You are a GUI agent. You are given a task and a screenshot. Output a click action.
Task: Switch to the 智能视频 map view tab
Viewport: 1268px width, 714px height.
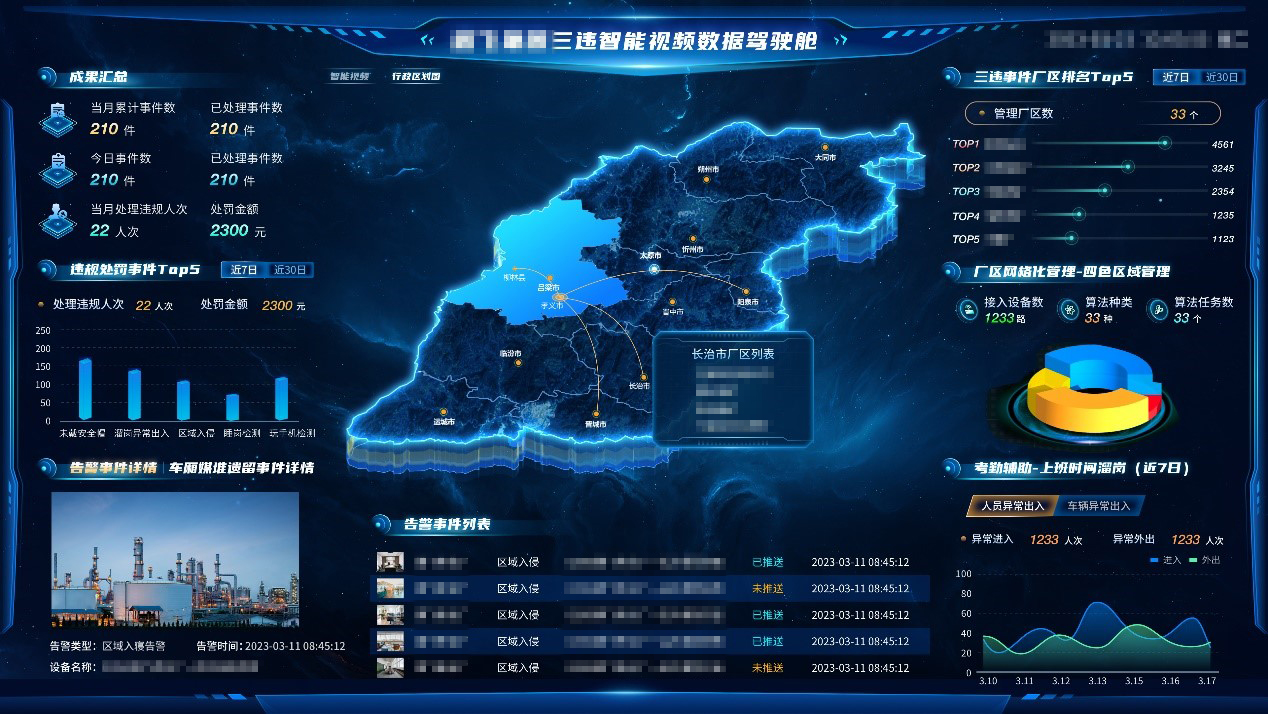click(x=350, y=76)
